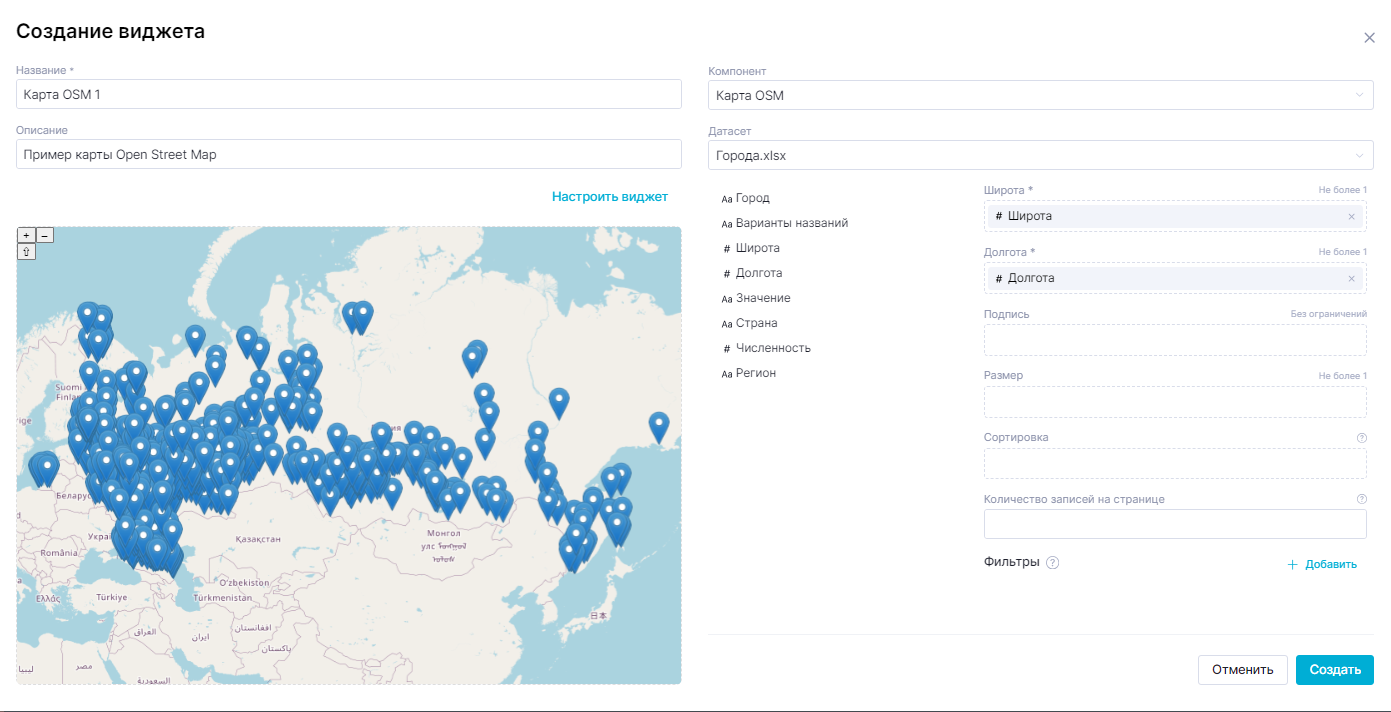Click the Название input field
The width and height of the screenshot is (1391, 712).
(x=348, y=94)
